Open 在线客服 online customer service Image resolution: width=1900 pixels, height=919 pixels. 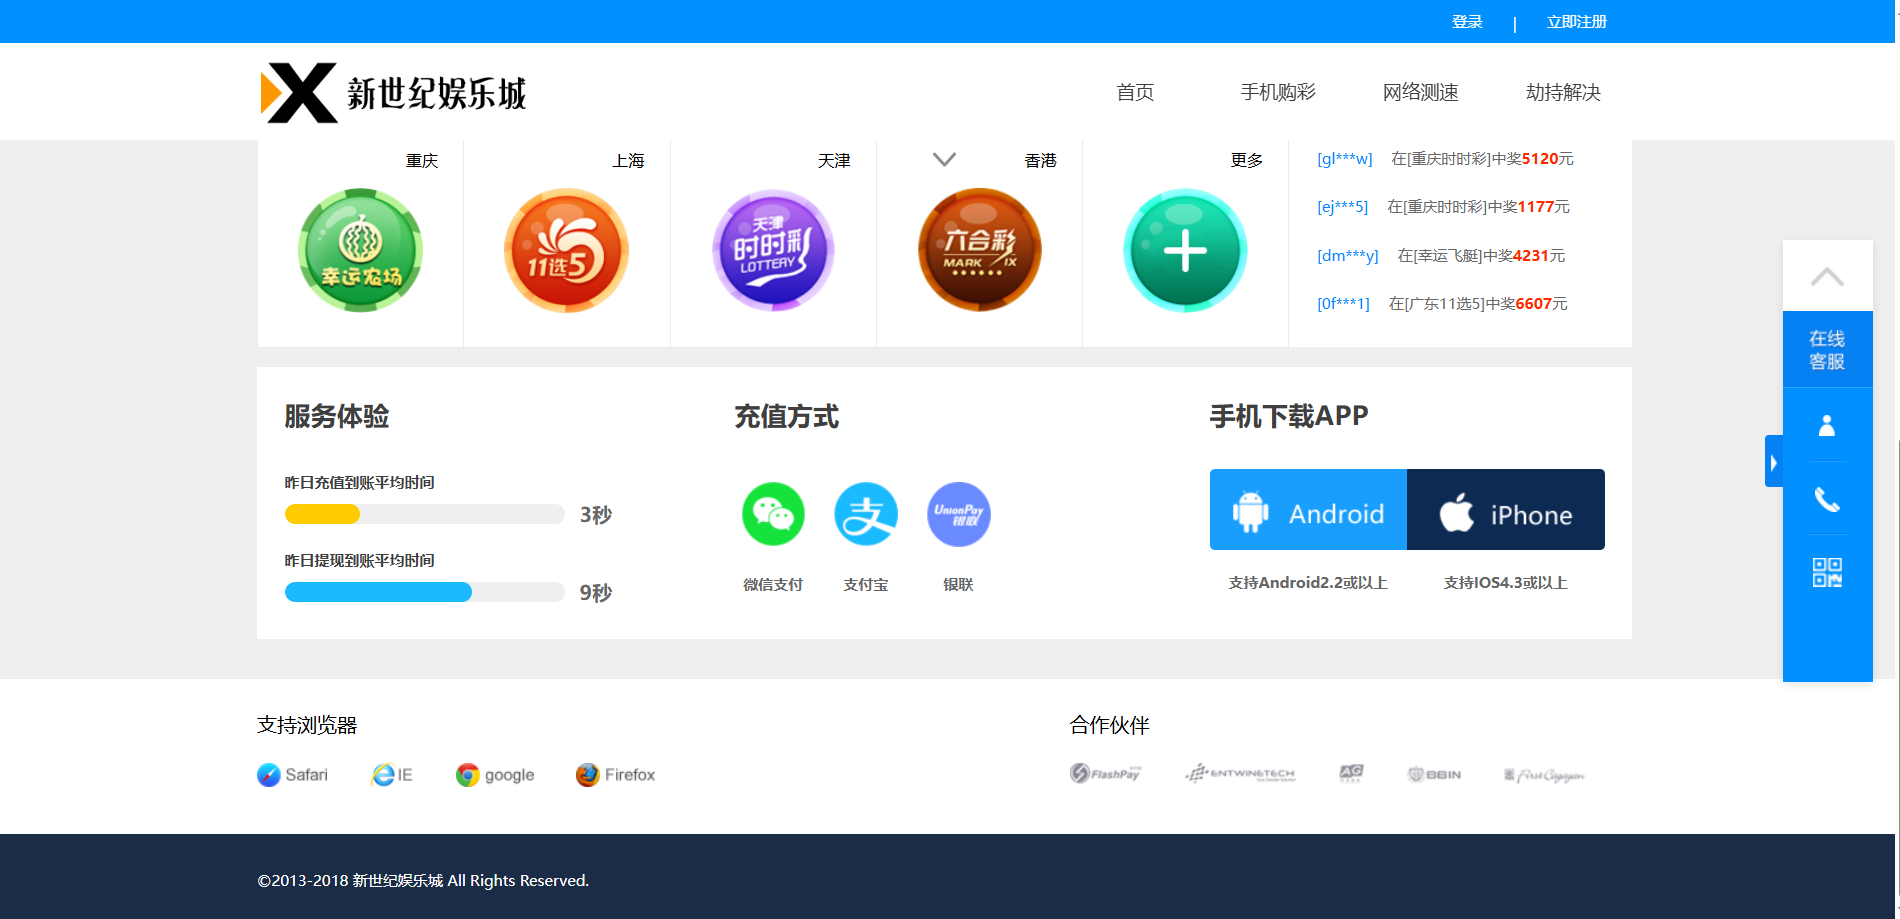[x=1827, y=350]
